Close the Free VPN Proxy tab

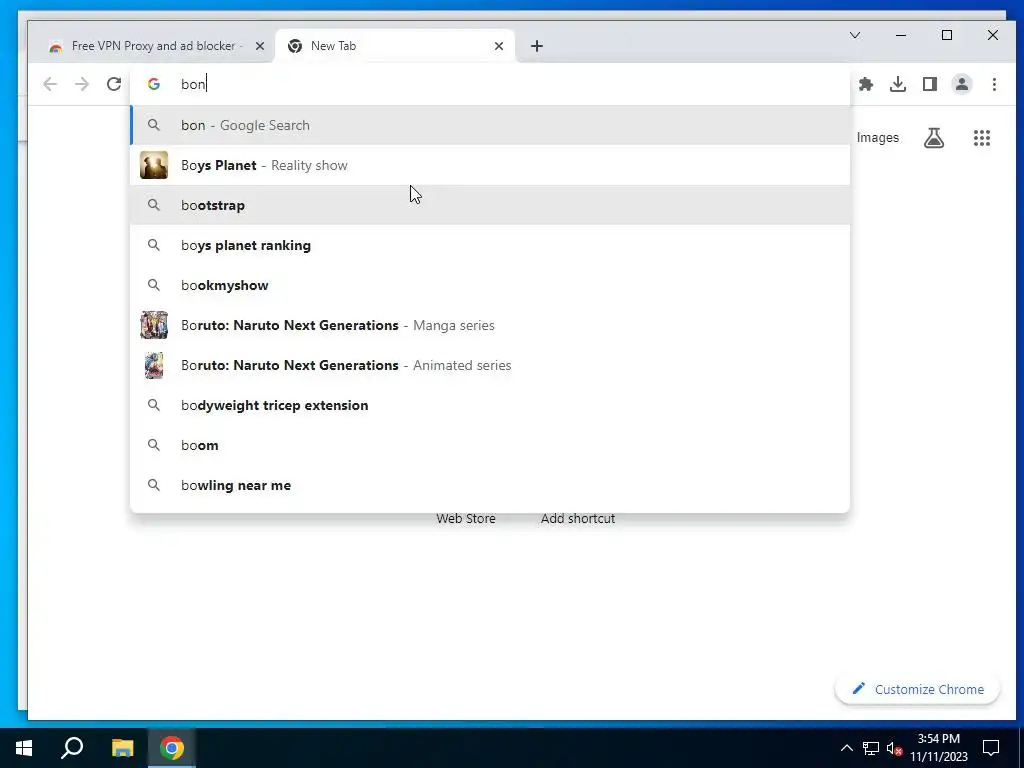[x=260, y=46]
